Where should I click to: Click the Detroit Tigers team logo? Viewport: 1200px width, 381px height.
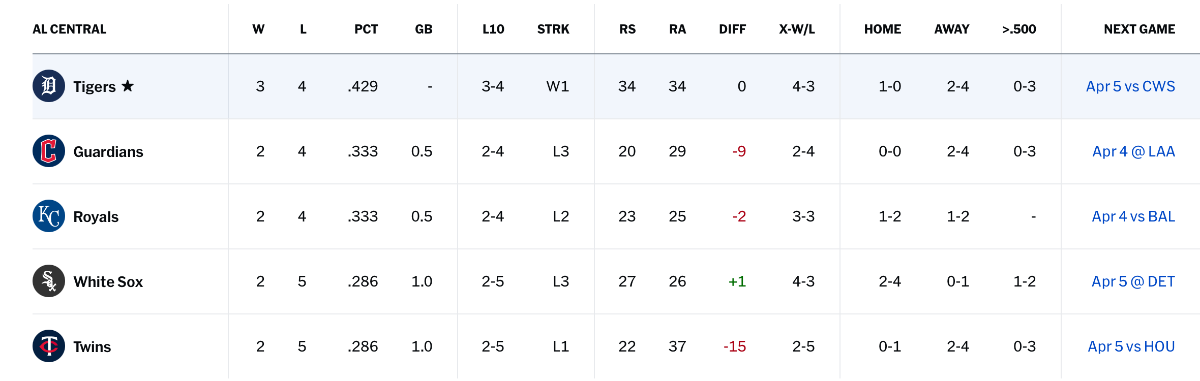49,87
